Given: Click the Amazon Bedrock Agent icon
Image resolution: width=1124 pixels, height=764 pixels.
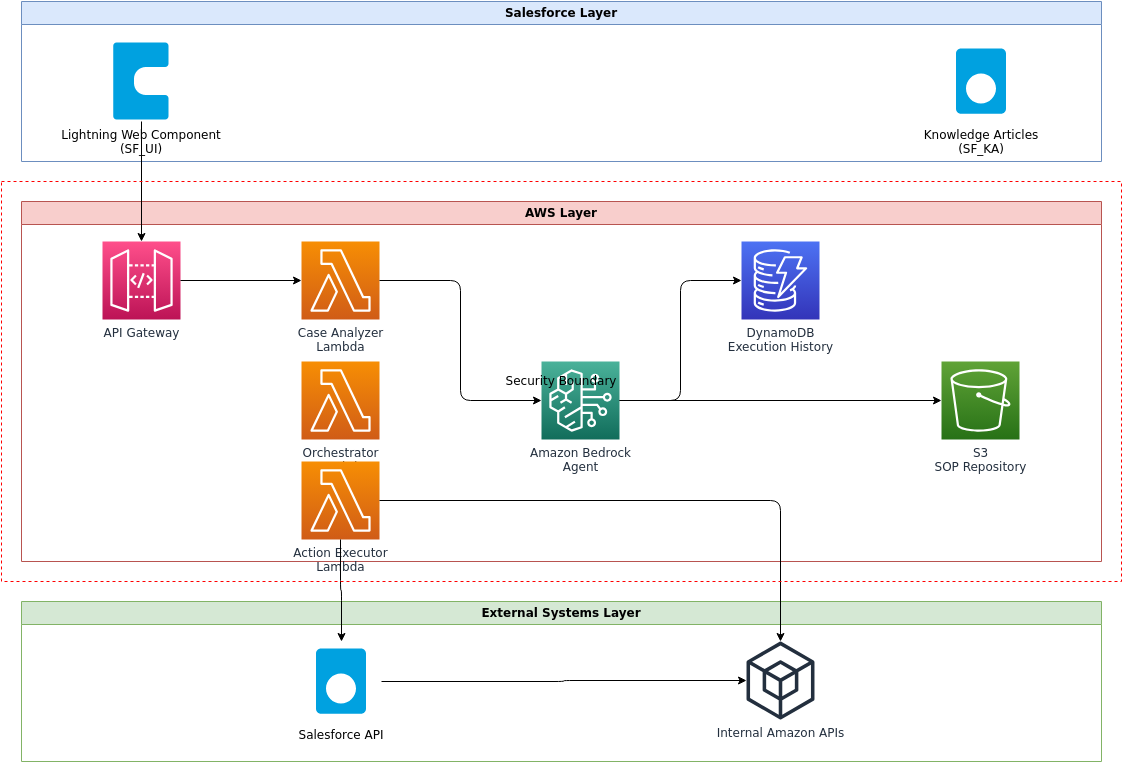Looking at the screenshot, I should [581, 402].
